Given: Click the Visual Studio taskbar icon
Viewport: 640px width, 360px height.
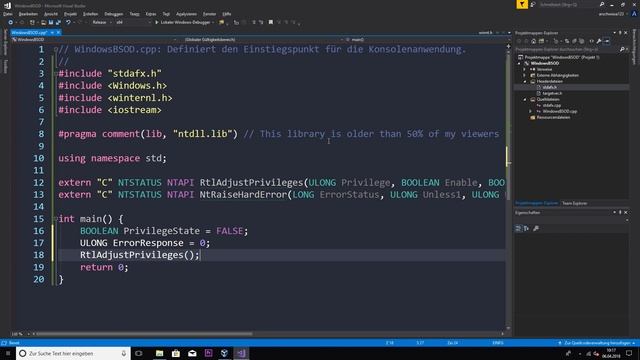Looking at the screenshot, I should (241, 353).
